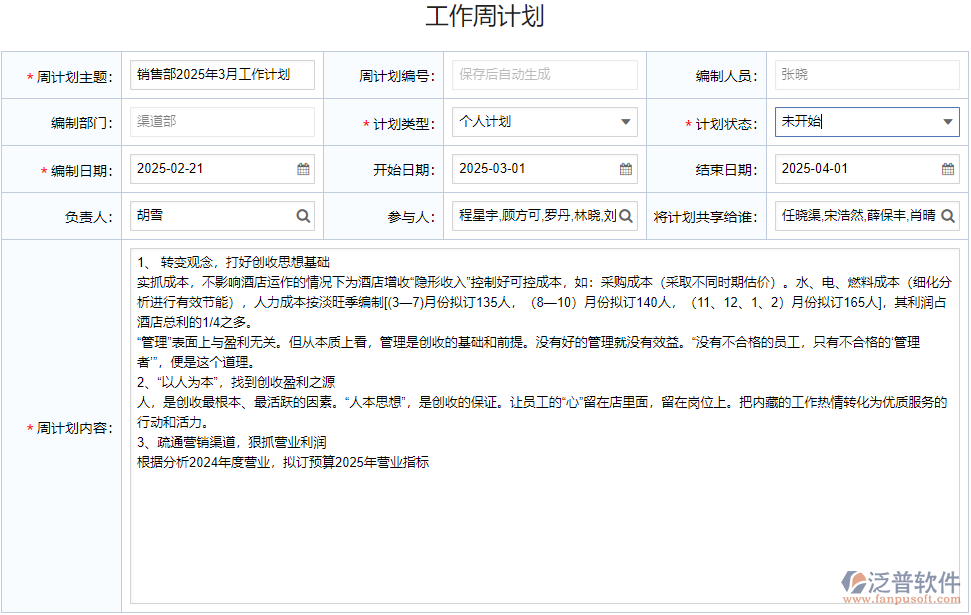Open the 结束日期 calendar icon

pos(948,169)
